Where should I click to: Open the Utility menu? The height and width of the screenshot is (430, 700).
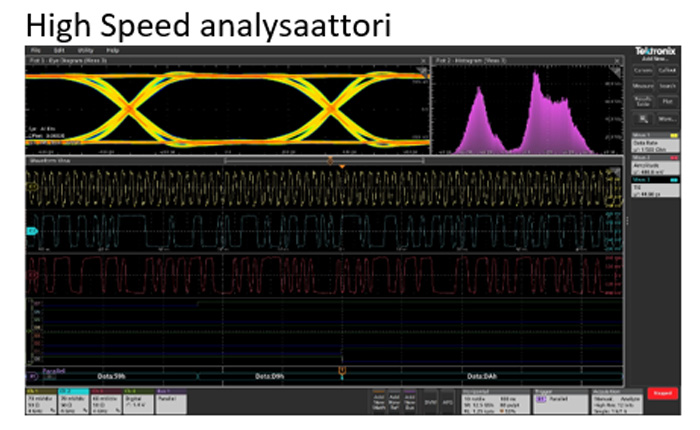pyautogui.click(x=86, y=50)
